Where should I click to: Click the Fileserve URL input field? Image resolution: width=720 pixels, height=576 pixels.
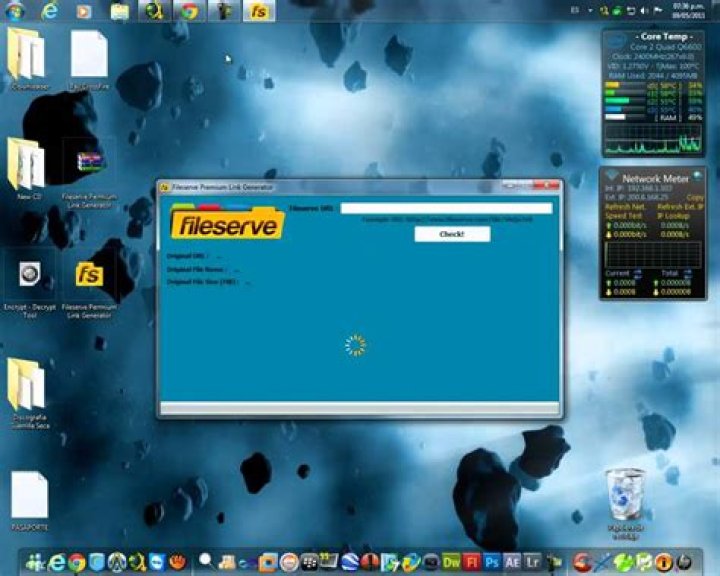[446, 209]
